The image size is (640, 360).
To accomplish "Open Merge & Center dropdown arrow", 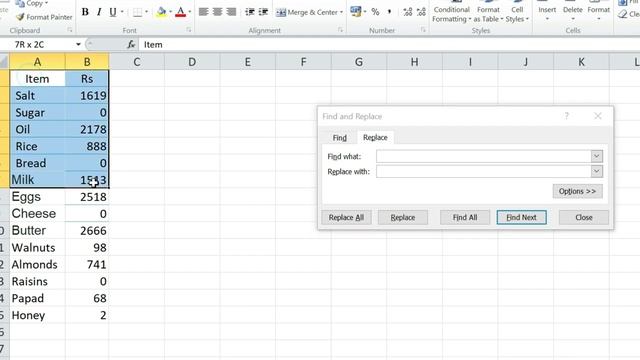I will click(341, 12).
